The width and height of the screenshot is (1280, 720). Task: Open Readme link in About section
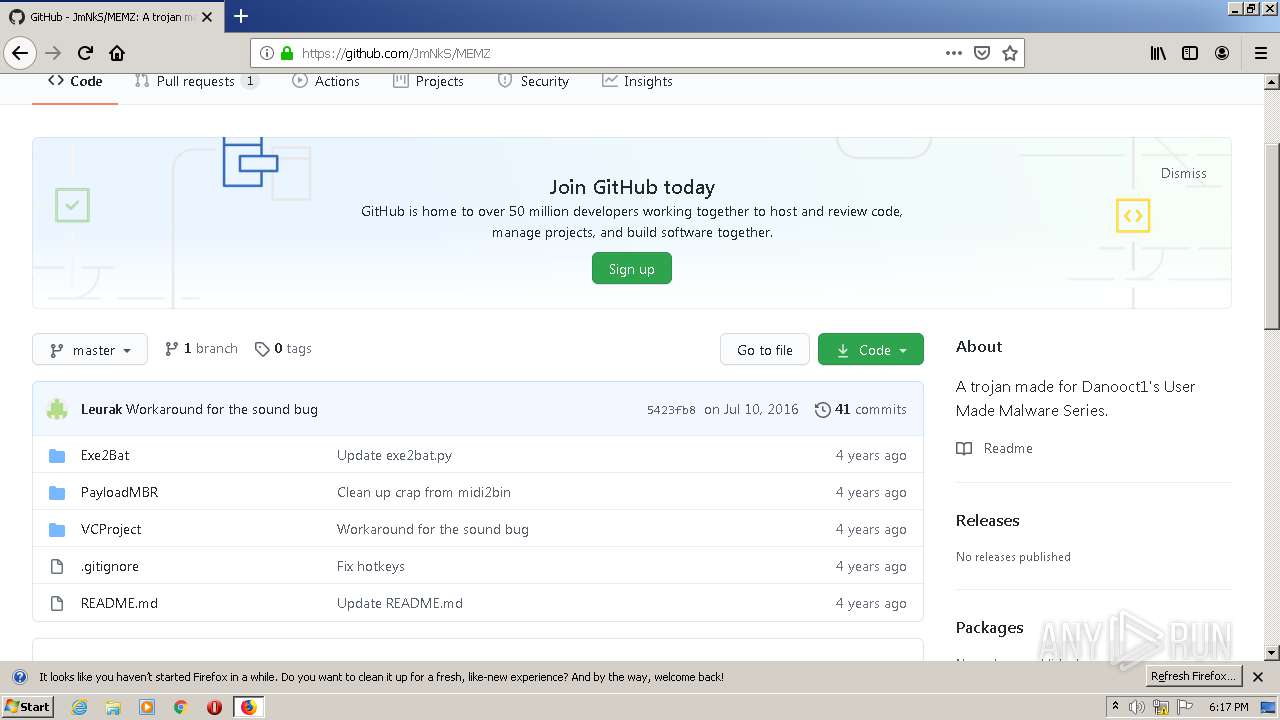tap(995, 448)
